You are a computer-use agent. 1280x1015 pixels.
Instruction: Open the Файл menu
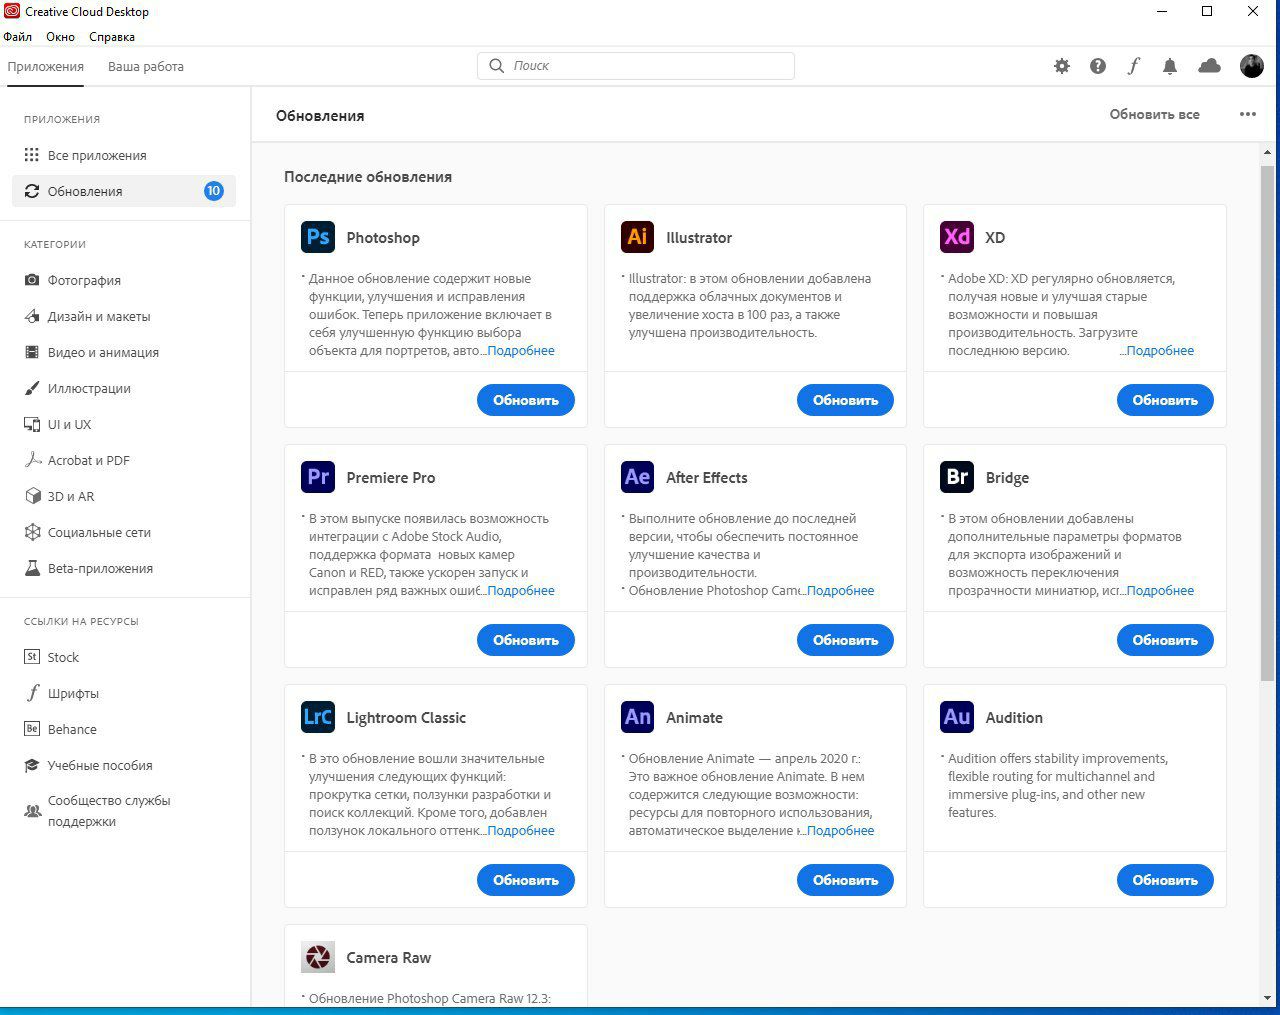coord(18,37)
